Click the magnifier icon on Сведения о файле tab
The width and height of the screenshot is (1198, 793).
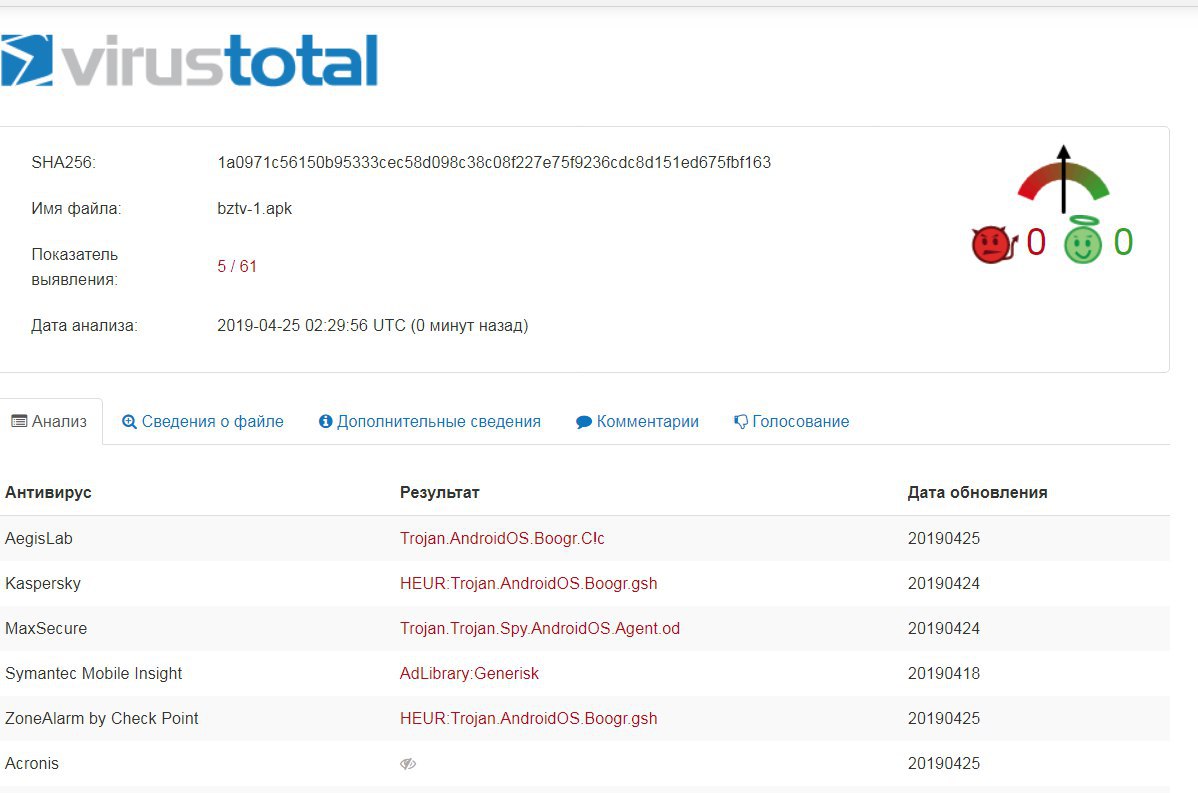coord(129,422)
